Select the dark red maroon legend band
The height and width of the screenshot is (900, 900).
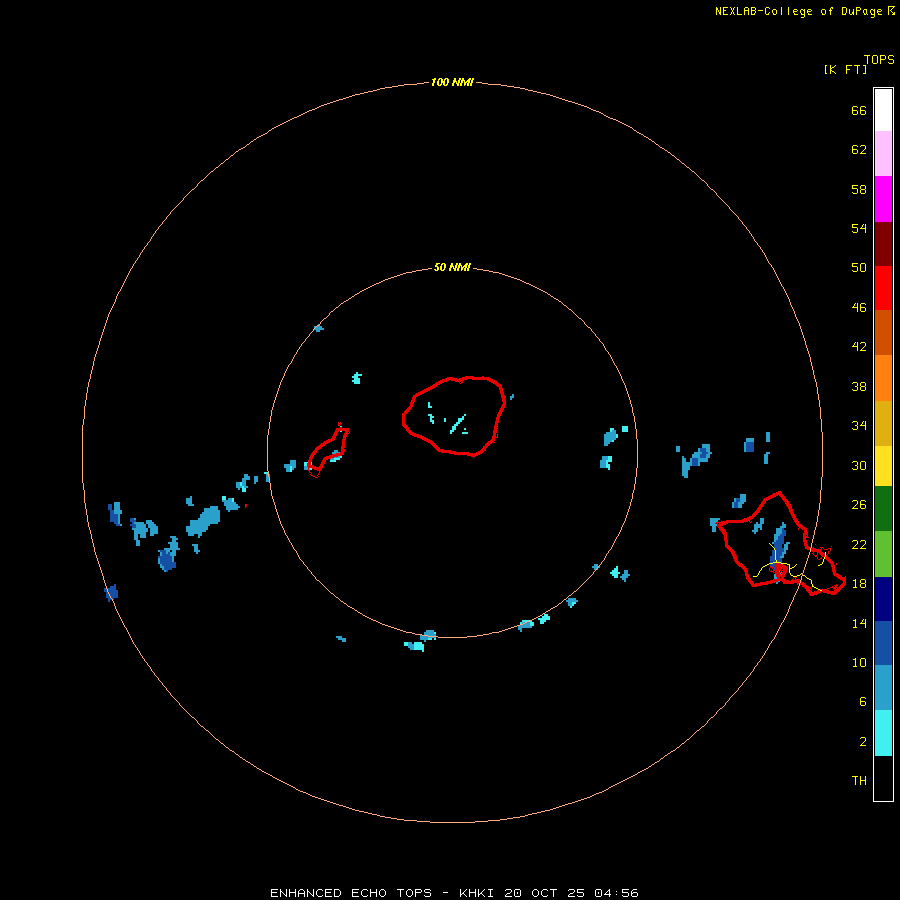(x=883, y=243)
